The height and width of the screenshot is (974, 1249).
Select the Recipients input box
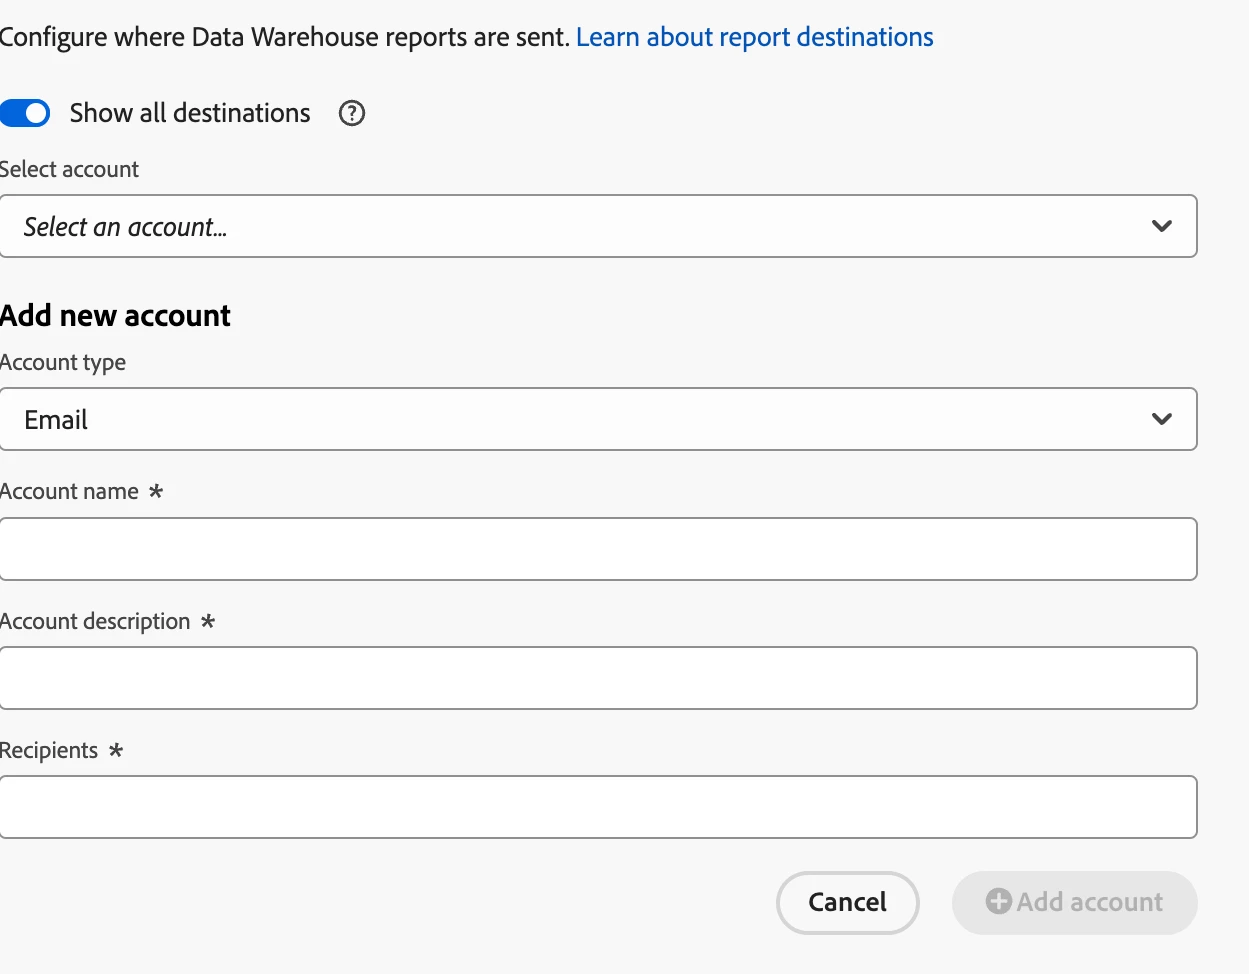pos(597,807)
